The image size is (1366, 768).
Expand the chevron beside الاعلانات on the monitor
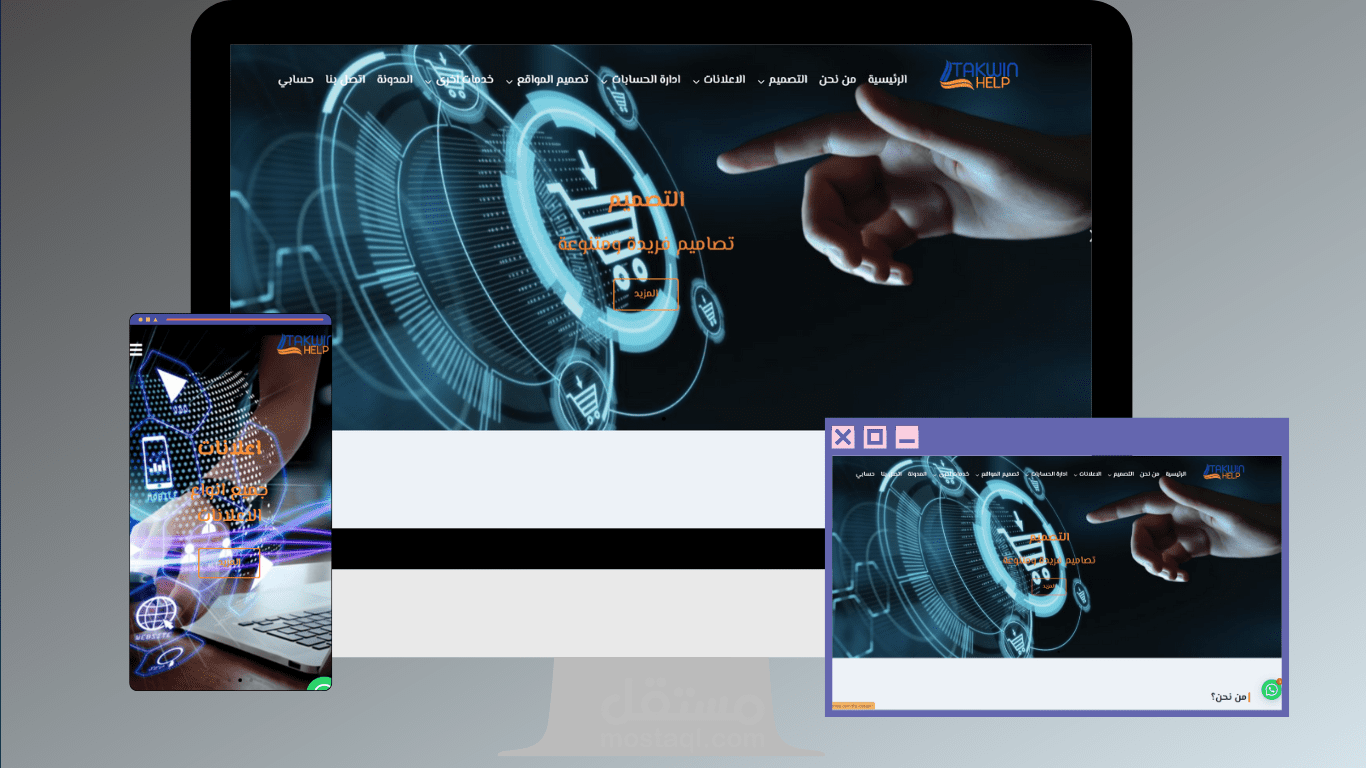click(697, 81)
